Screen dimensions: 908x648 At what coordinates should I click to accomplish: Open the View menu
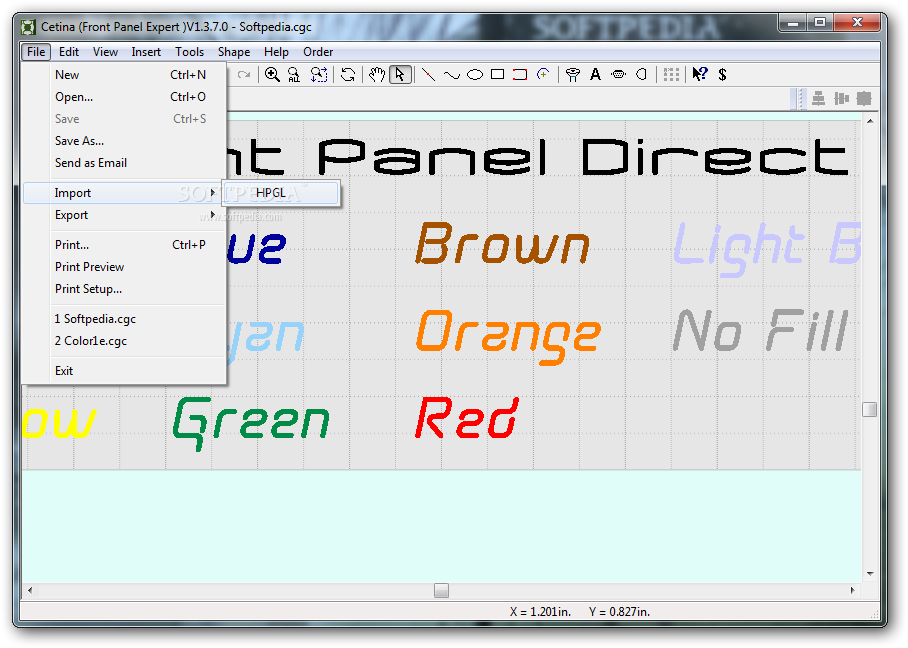click(x=105, y=52)
